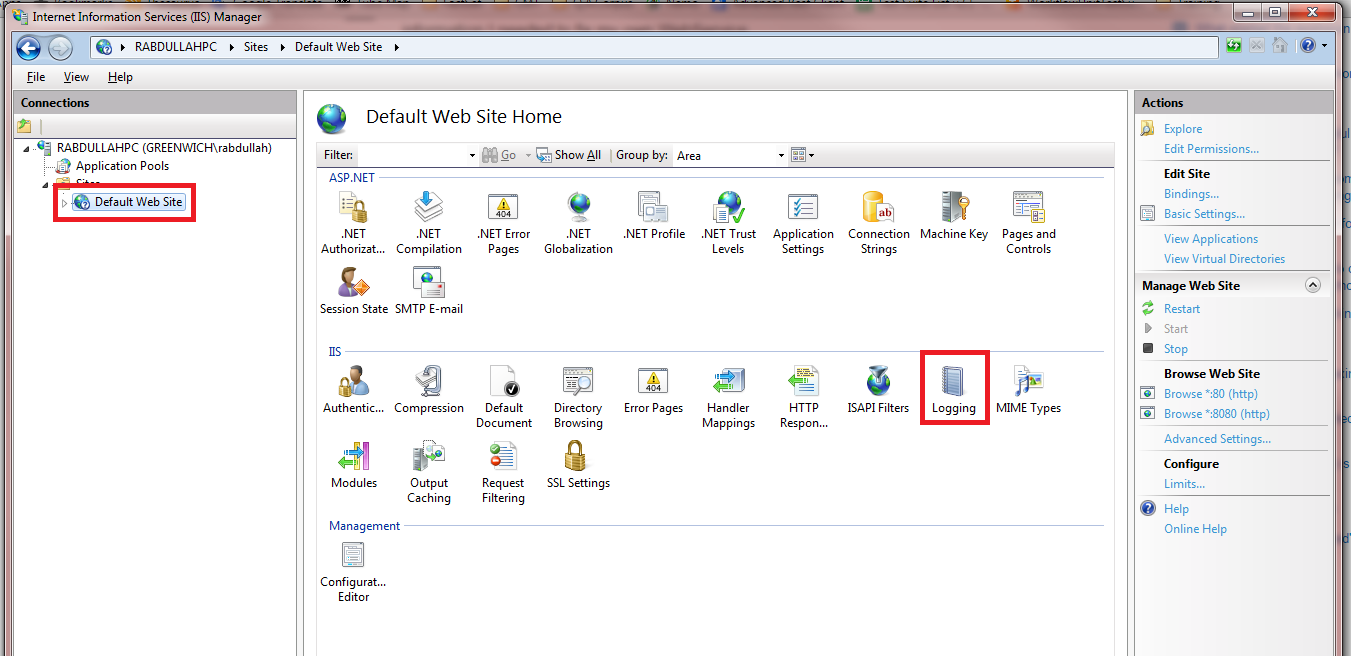Viewport: 1351px width, 656px height.
Task: Open the ISAPI Filters icon
Action: click(x=878, y=389)
